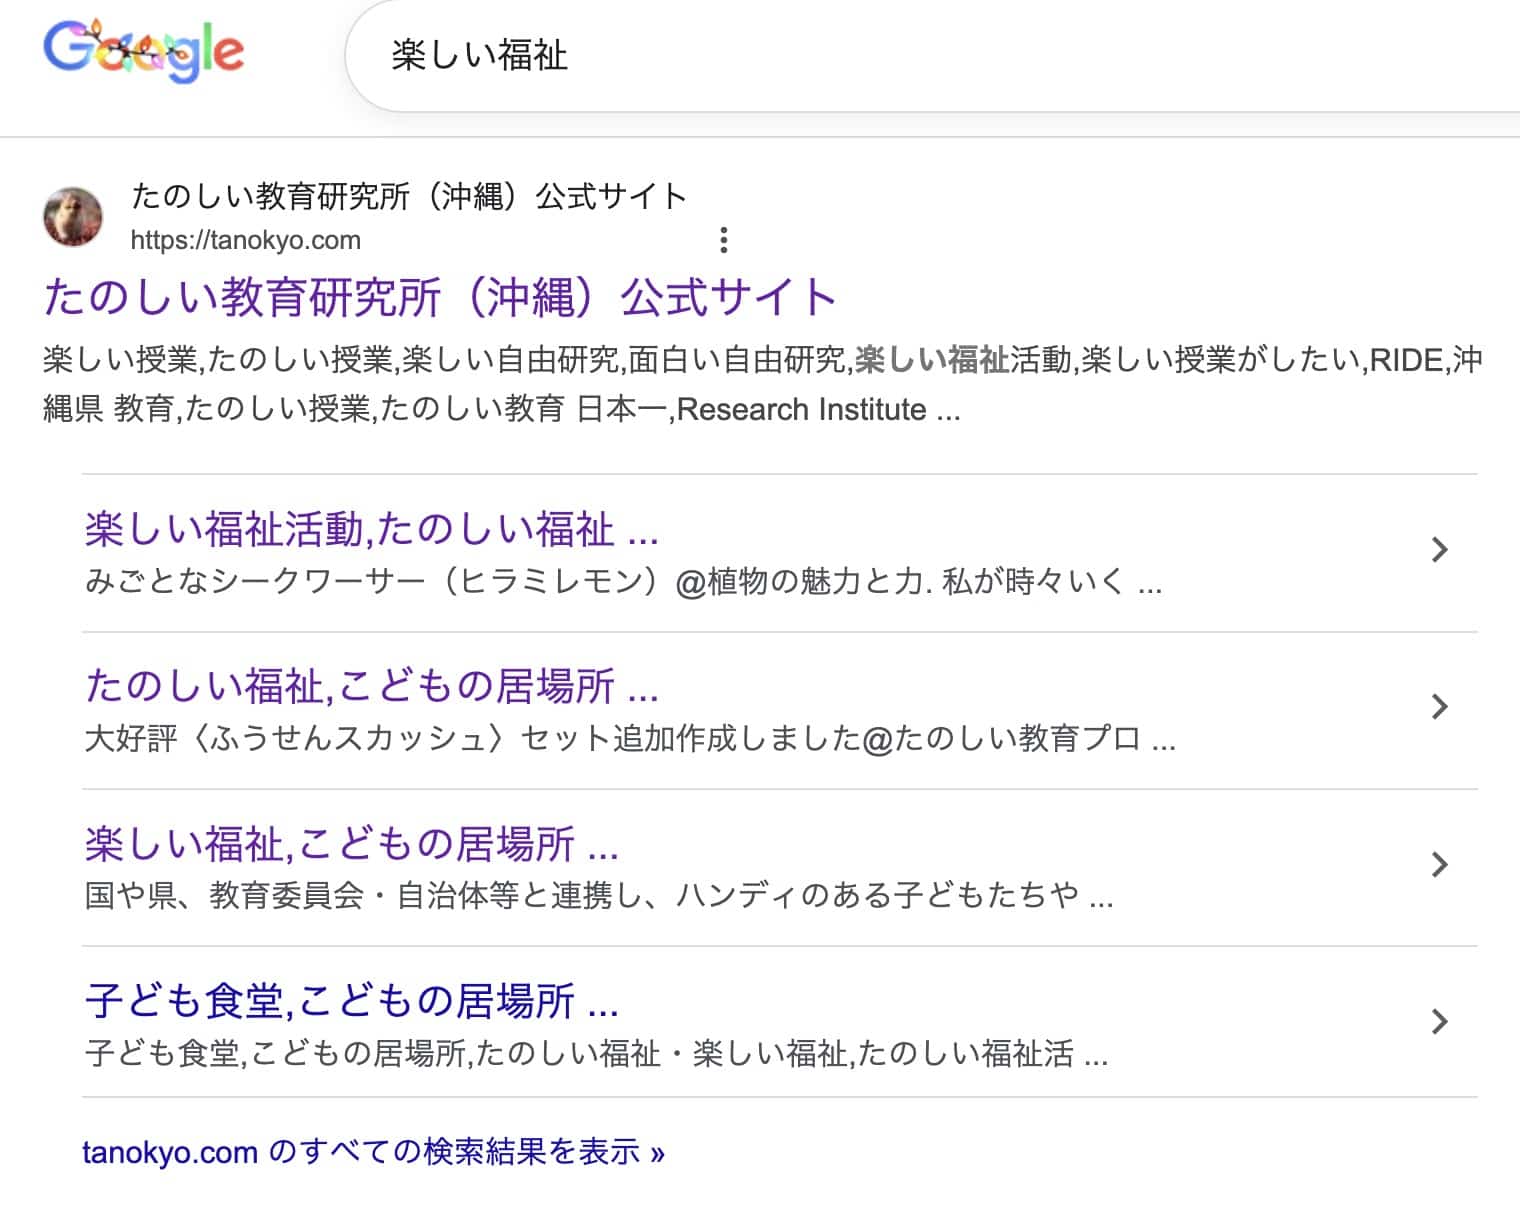Open the たのしい福祉,こどもの居場所 sitelink
Image resolution: width=1520 pixels, height=1232 pixels.
pyautogui.click(x=371, y=686)
